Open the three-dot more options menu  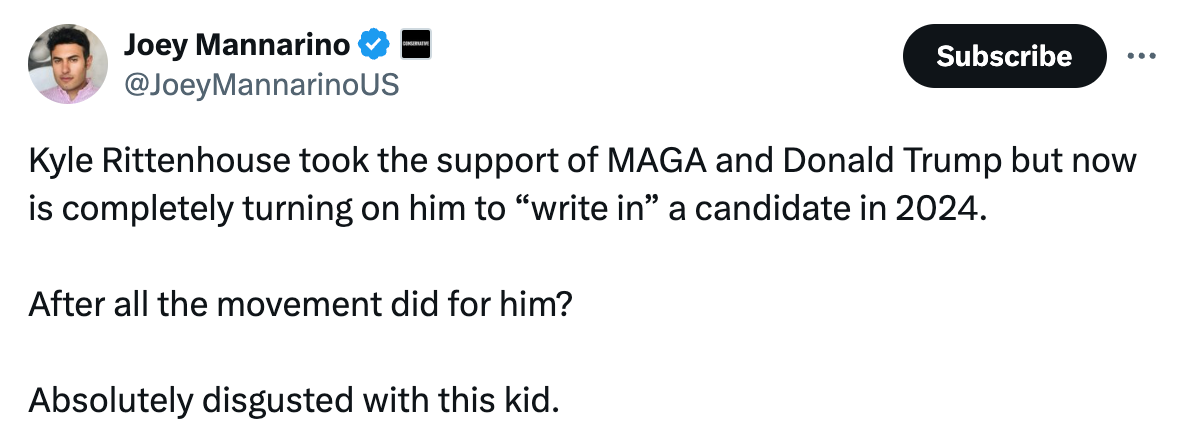point(1140,56)
